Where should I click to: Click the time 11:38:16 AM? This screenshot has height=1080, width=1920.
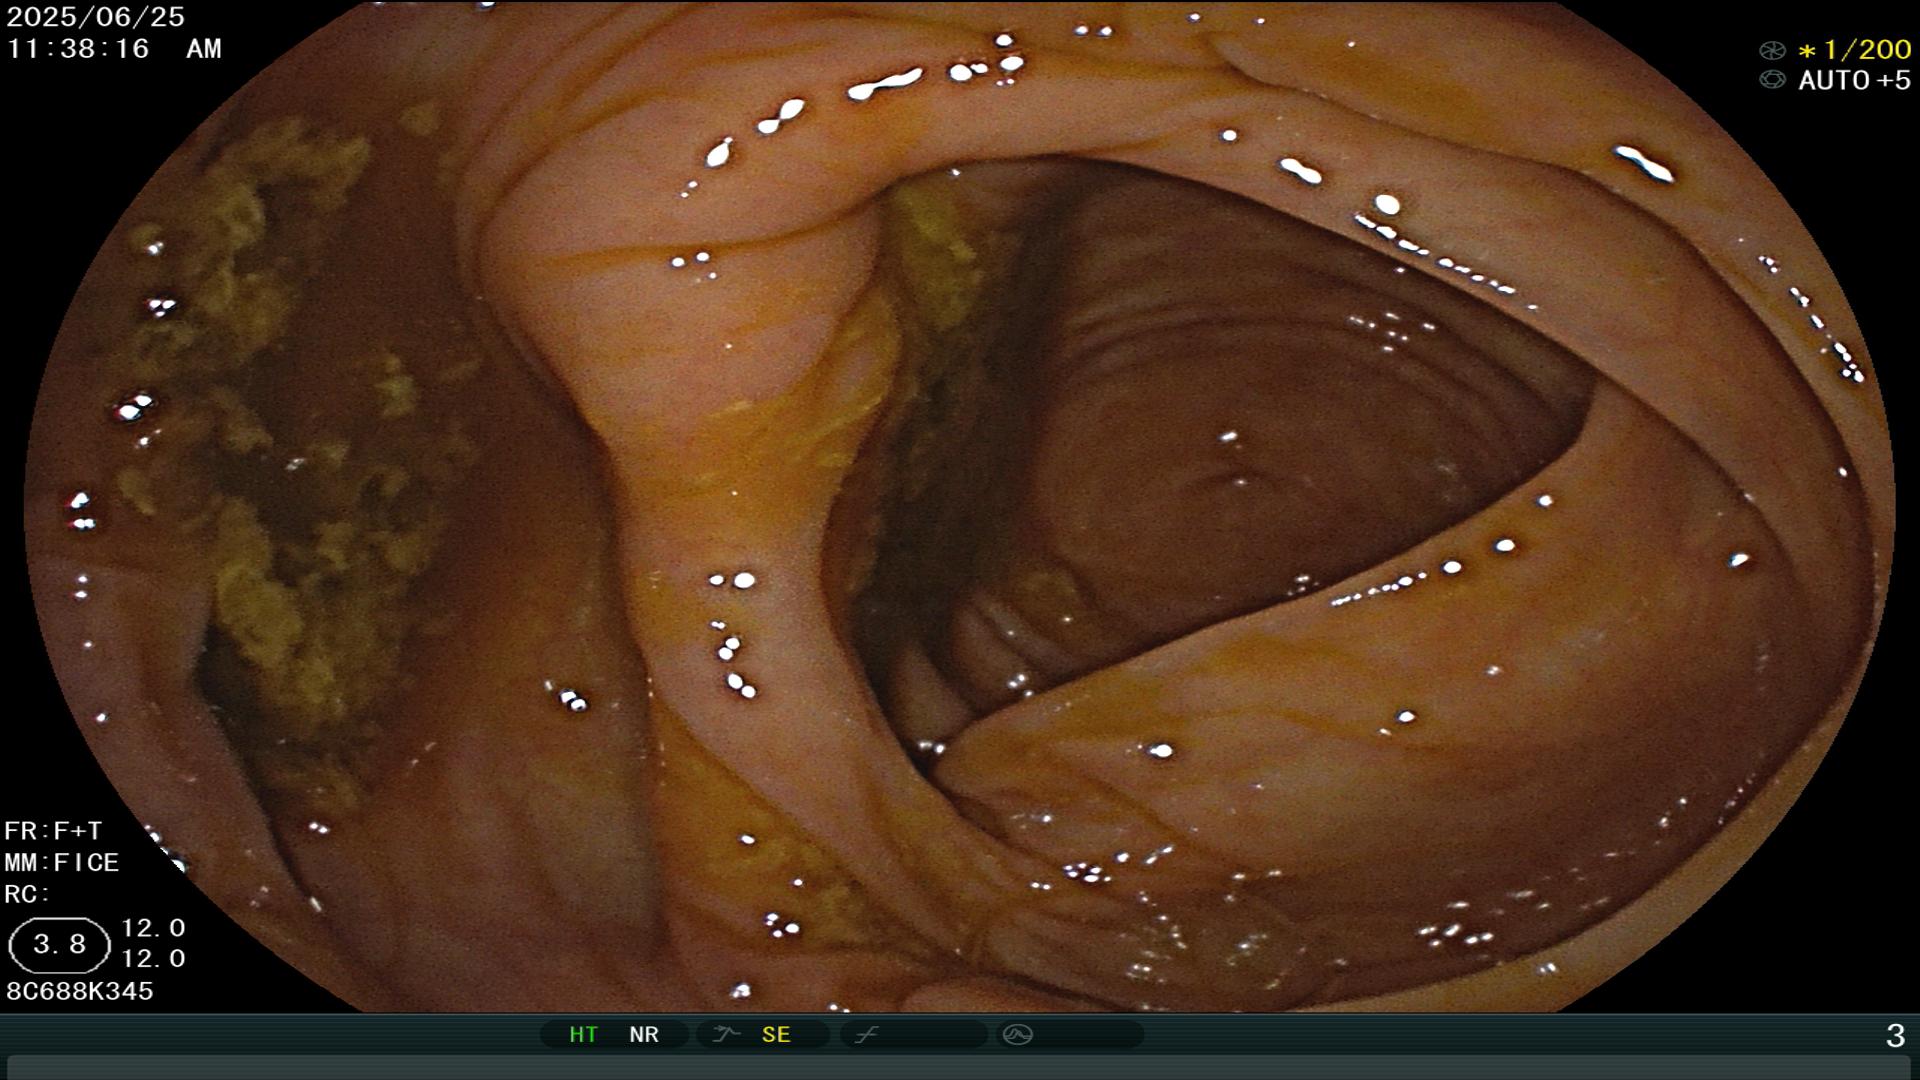pos(114,49)
